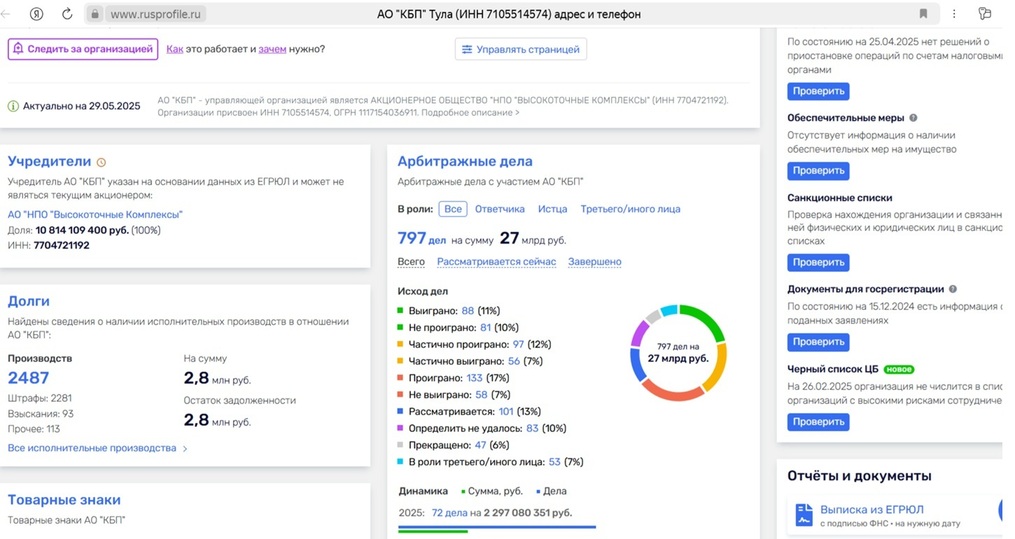Open the browser three-dot menu
The width and height of the screenshot is (1015, 539).
[x=954, y=14]
